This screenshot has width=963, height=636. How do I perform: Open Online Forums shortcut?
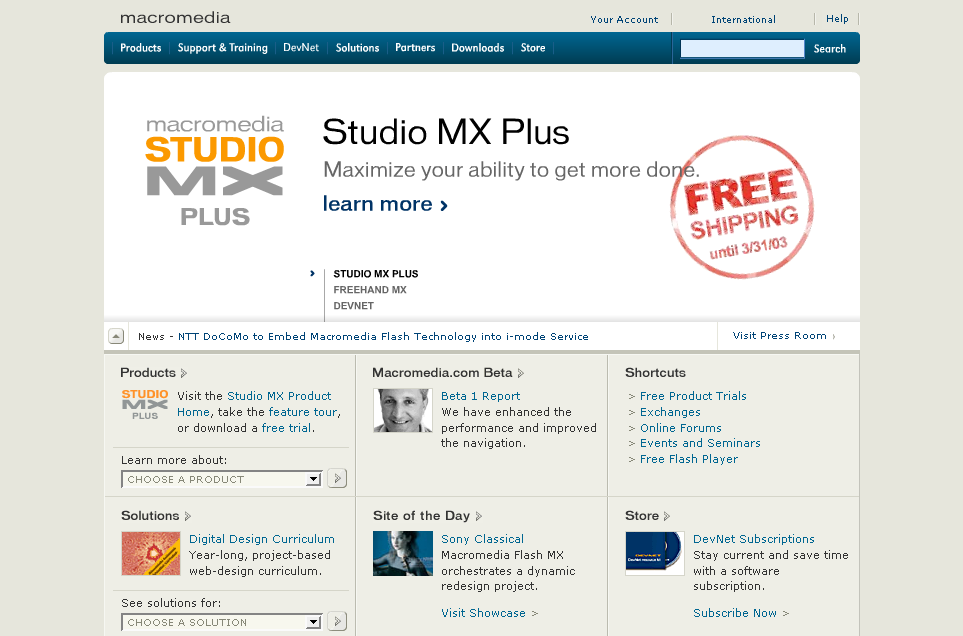tap(680, 428)
